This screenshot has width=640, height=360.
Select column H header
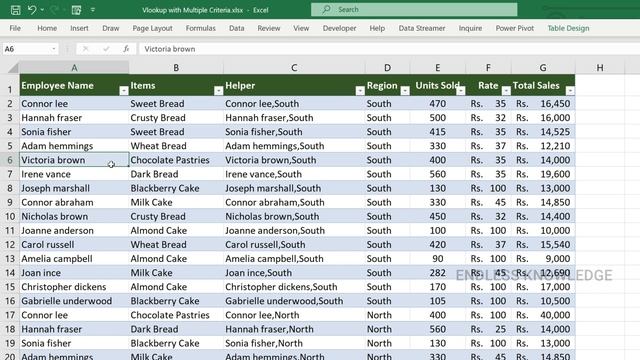600,67
